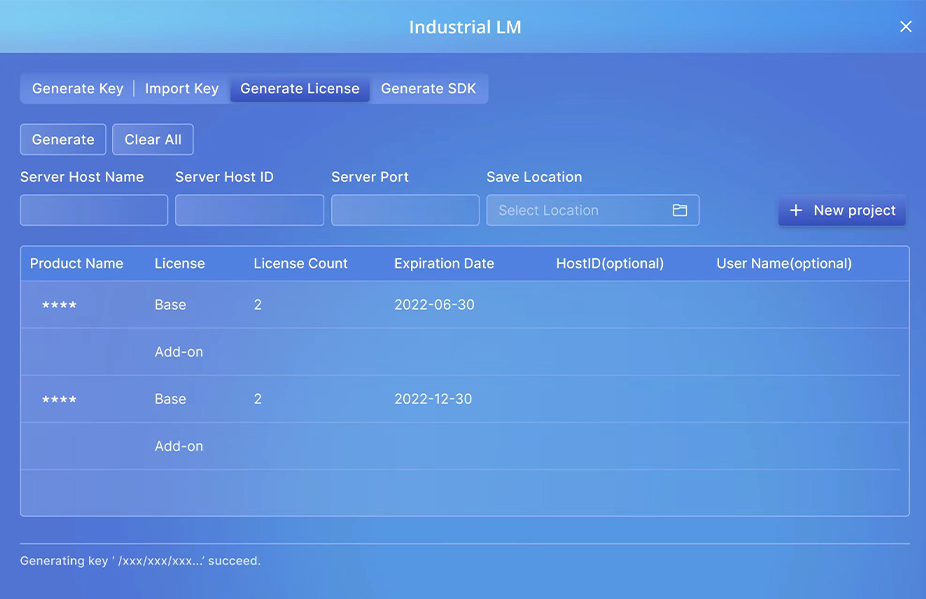
Task: Add a New project
Action: pos(842,210)
